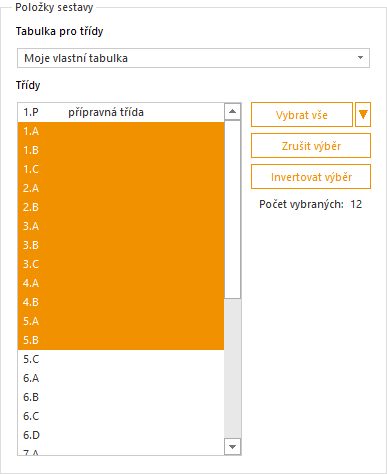Click the Zrušit výběr button
Screen dimensions: 387x474
[x=311, y=146]
